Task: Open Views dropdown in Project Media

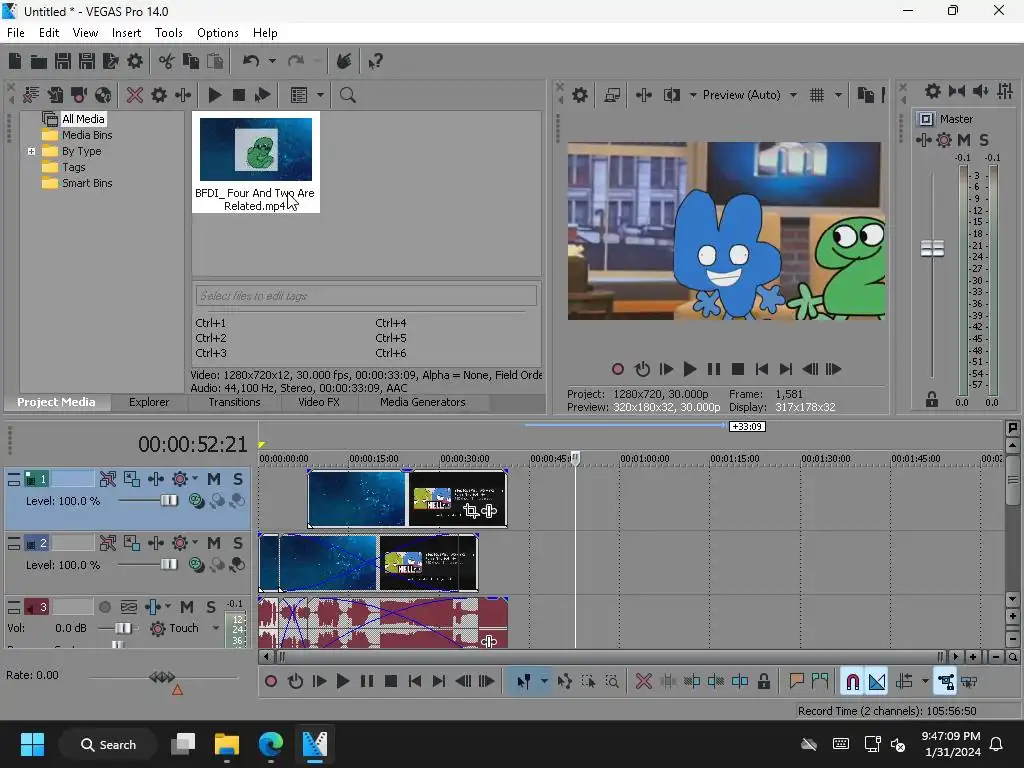Action: click(x=320, y=95)
